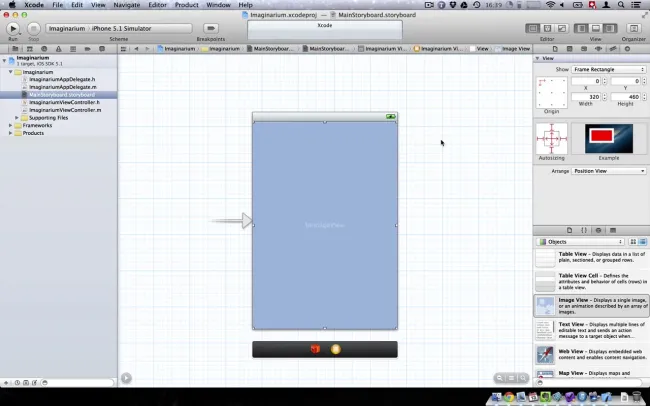Show the Search navigator
Image resolution: width=650 pixels, height=406 pixels.
pos(44,49)
